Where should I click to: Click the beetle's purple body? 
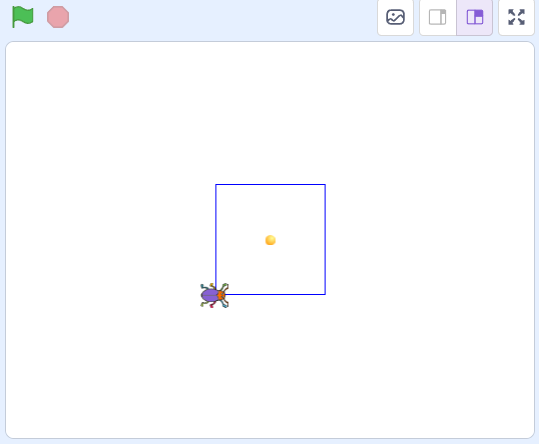coord(210,295)
